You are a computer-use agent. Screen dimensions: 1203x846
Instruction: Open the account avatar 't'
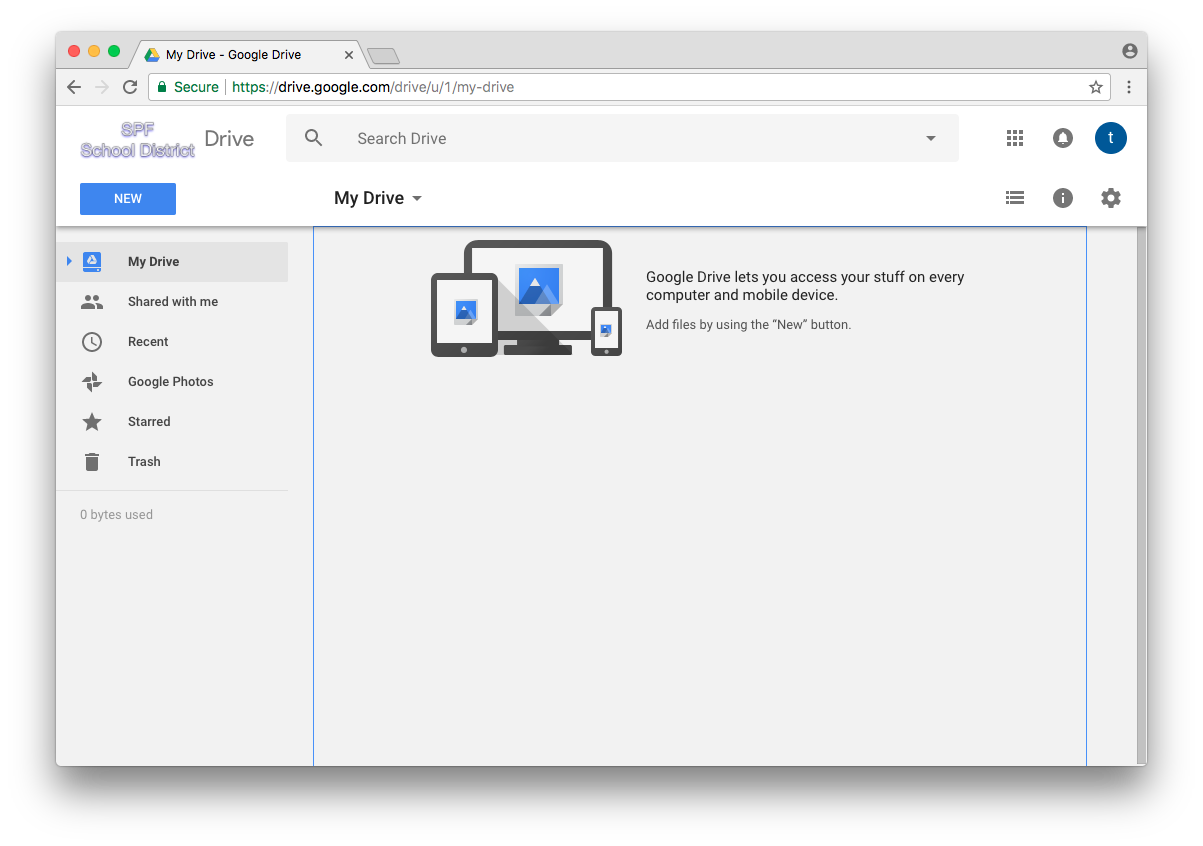1111,138
